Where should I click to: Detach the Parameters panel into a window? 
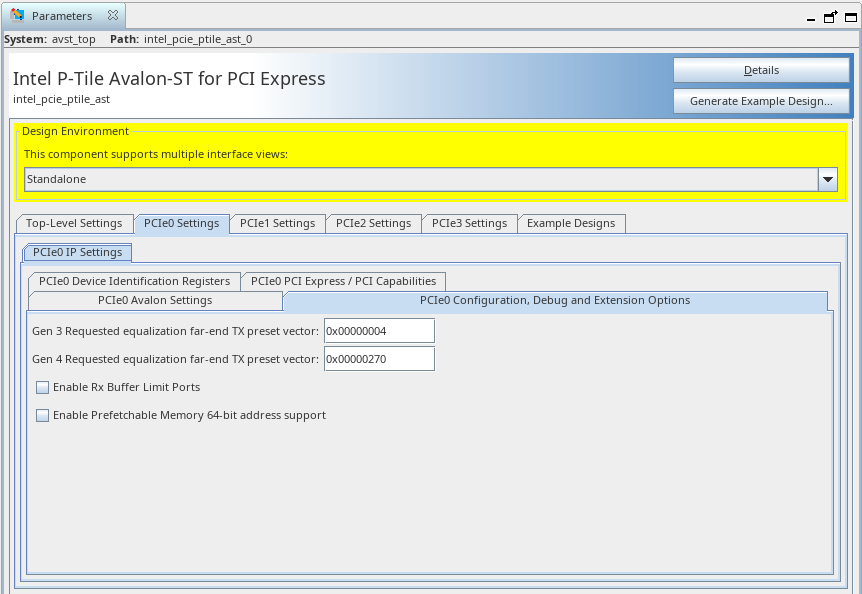830,17
